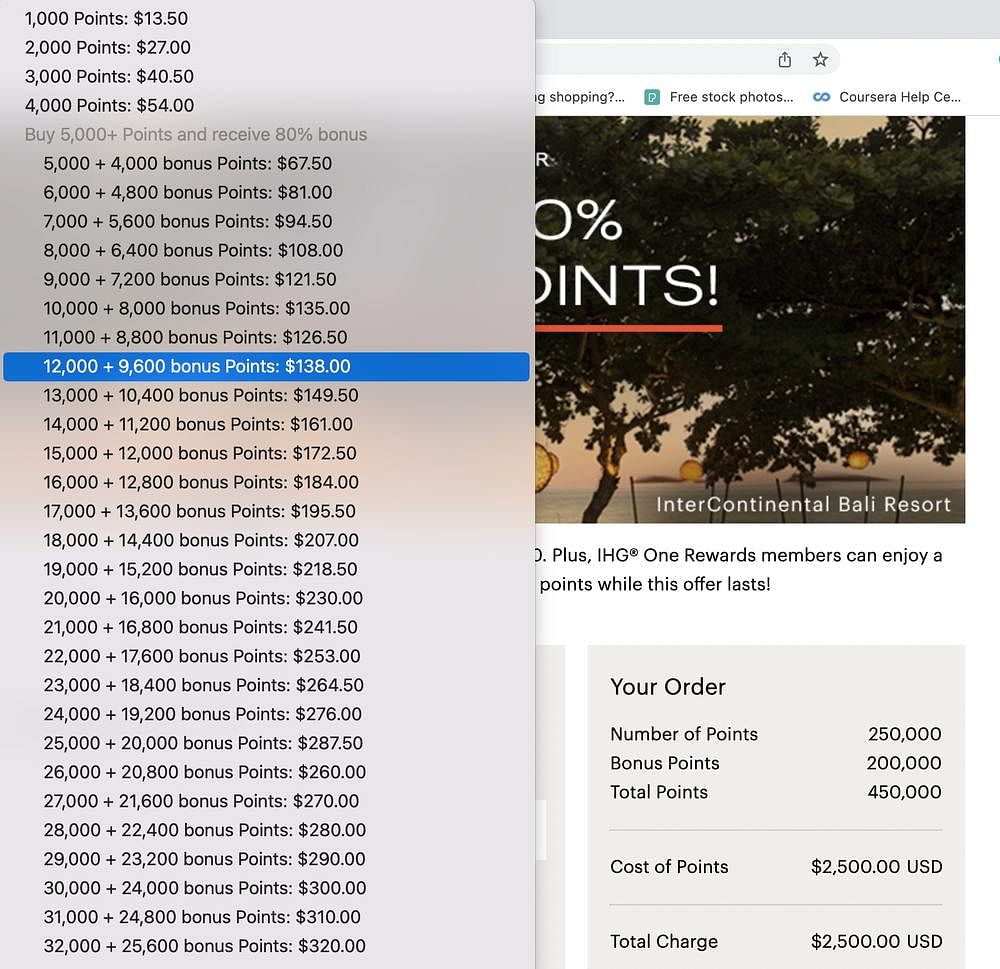Open the shopping bookmark in bookmarks bar

pos(580,97)
